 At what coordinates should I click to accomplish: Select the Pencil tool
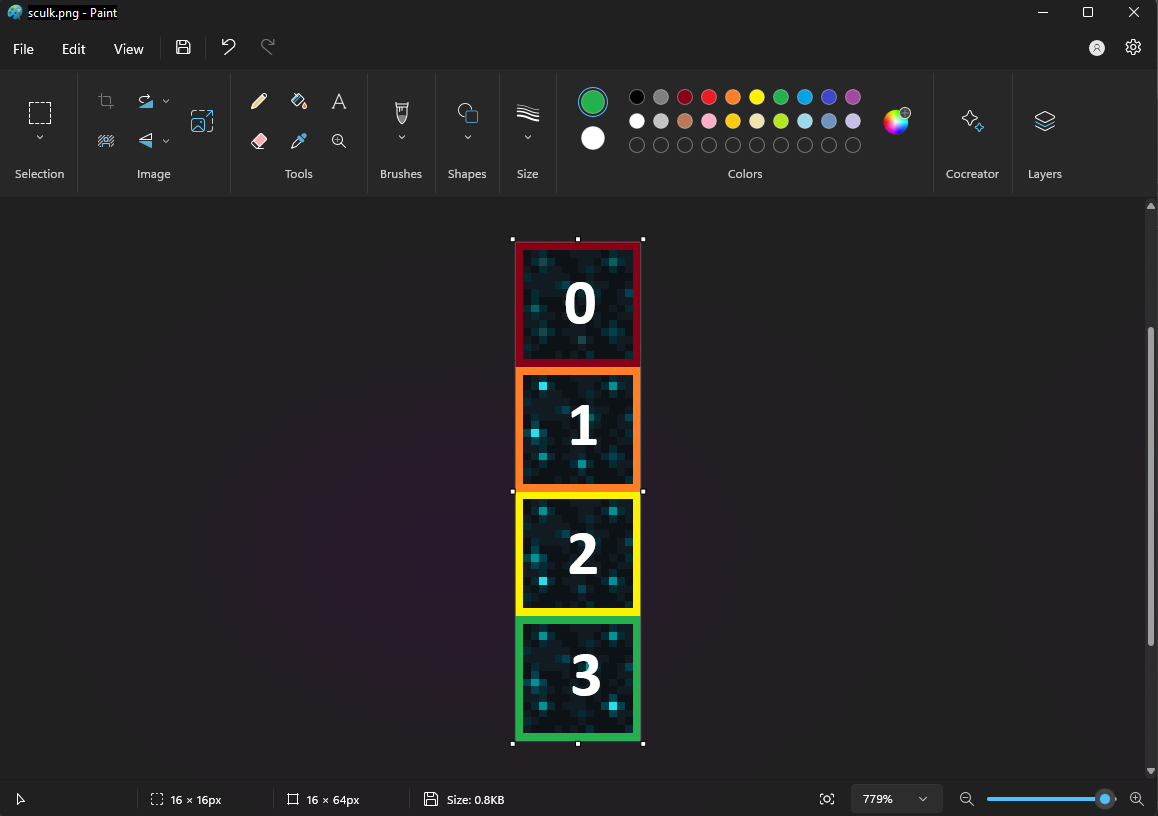tap(258, 101)
